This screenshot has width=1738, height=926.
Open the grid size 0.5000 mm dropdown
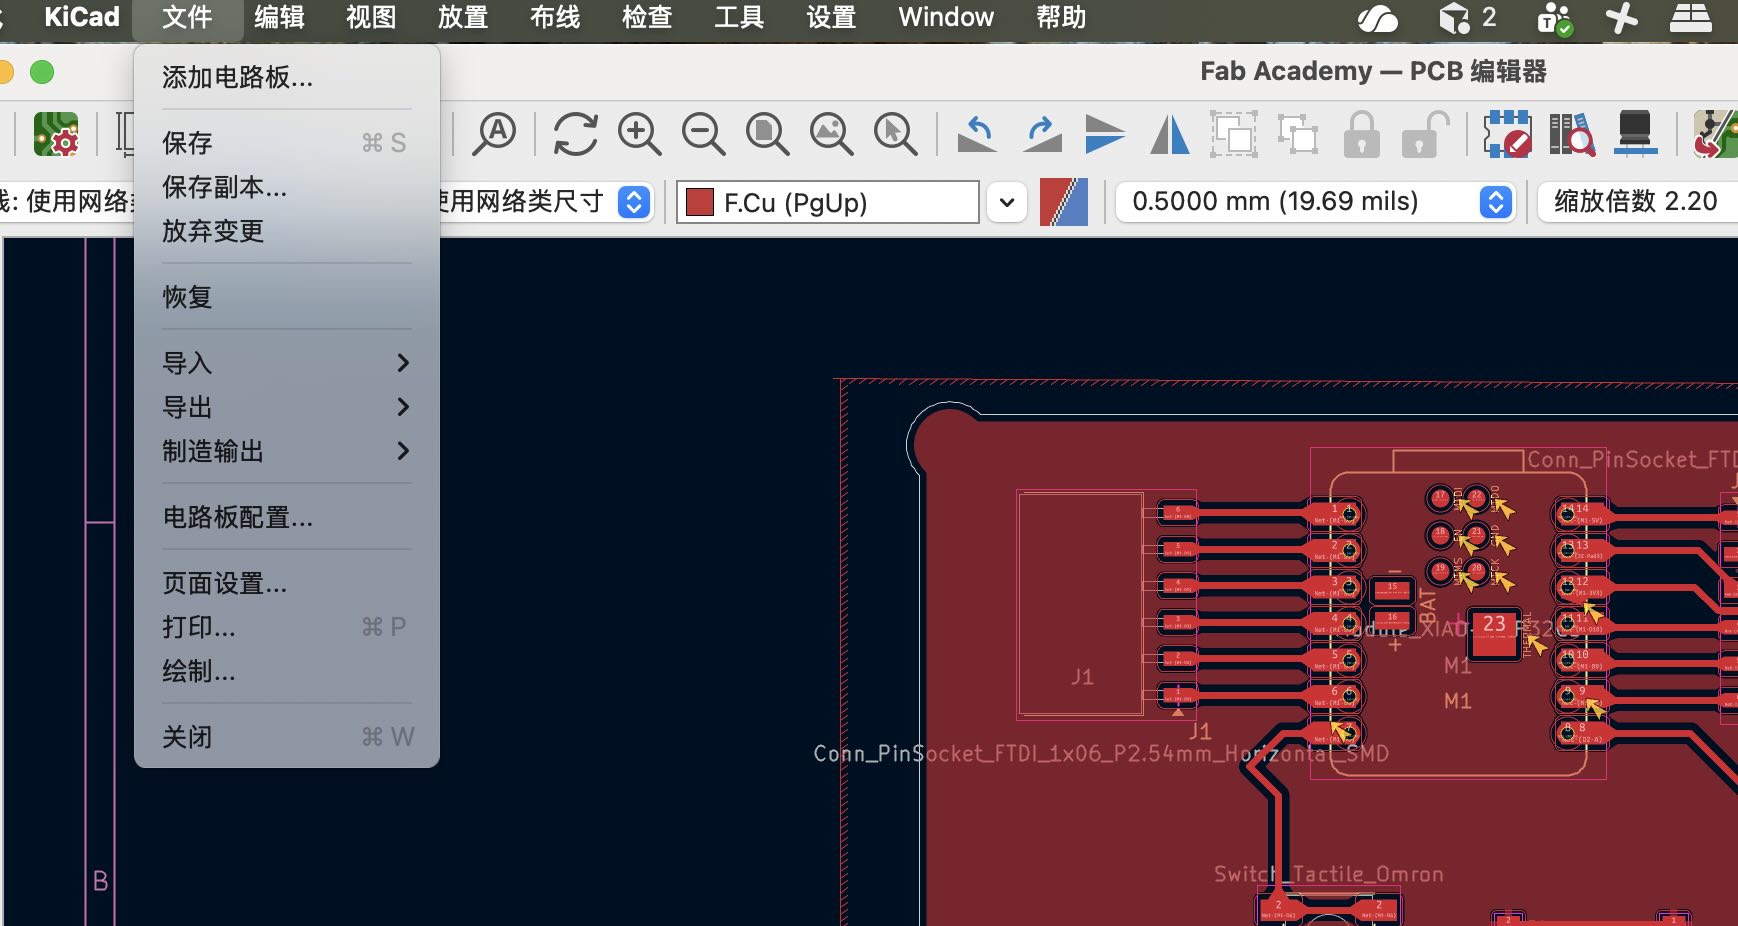pos(1314,202)
